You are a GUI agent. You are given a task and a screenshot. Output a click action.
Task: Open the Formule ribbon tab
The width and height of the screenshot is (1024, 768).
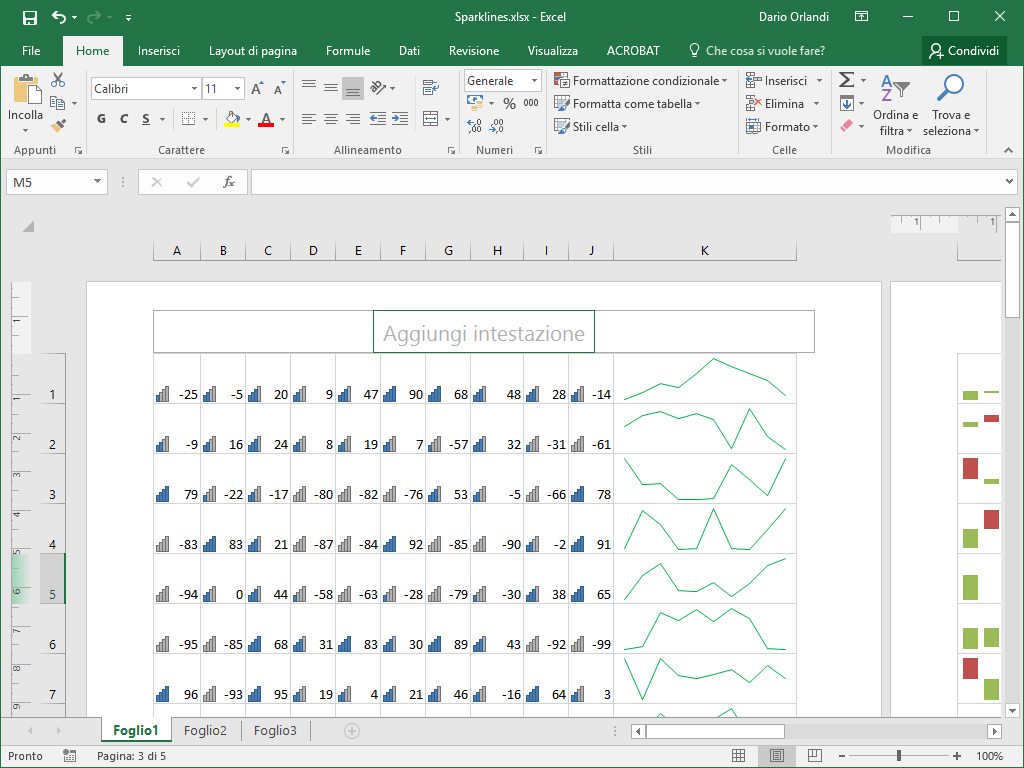click(x=347, y=51)
